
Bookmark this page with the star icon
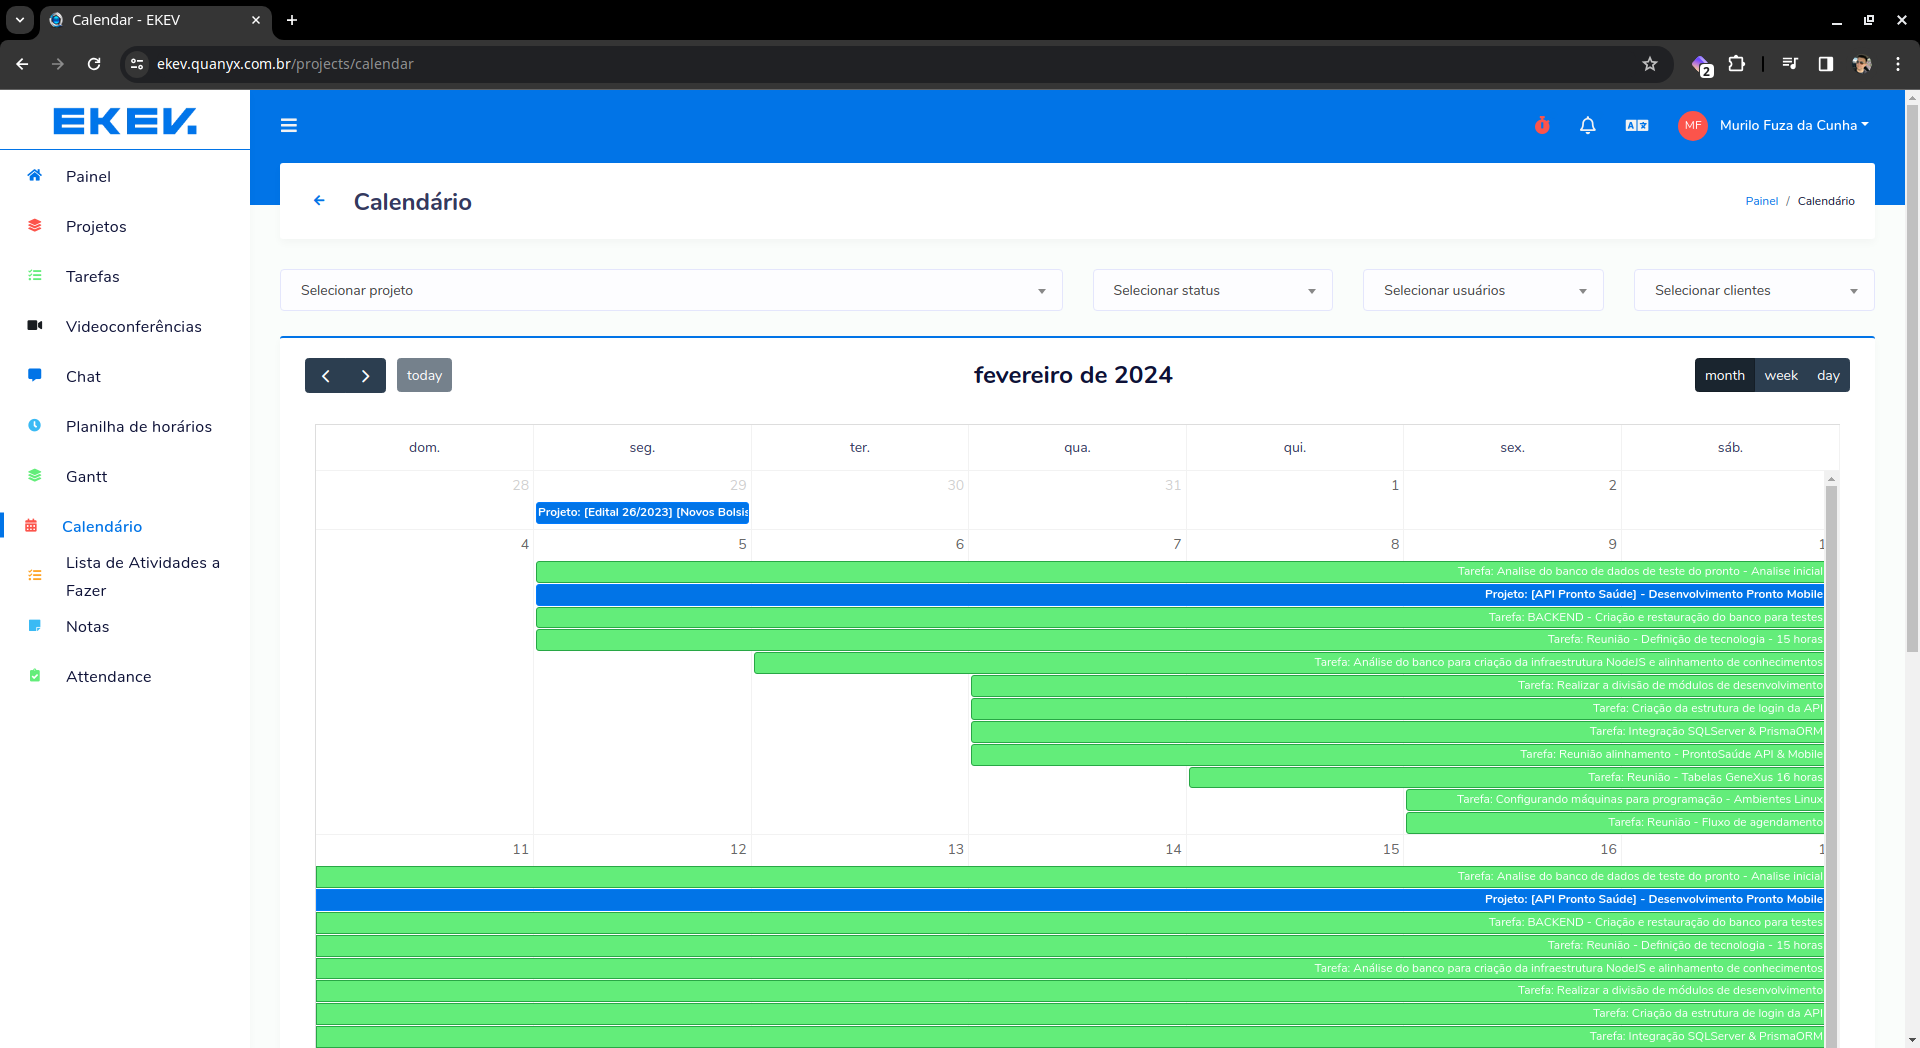point(1650,64)
